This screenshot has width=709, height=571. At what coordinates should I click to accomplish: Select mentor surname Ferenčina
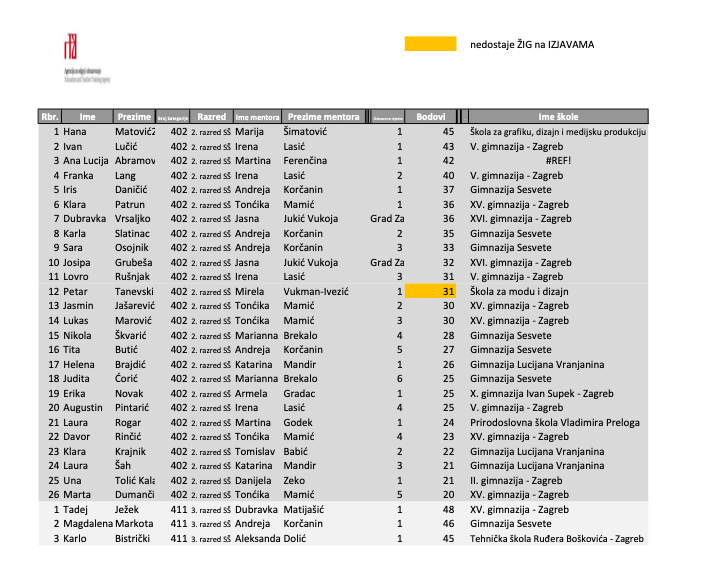pos(305,160)
